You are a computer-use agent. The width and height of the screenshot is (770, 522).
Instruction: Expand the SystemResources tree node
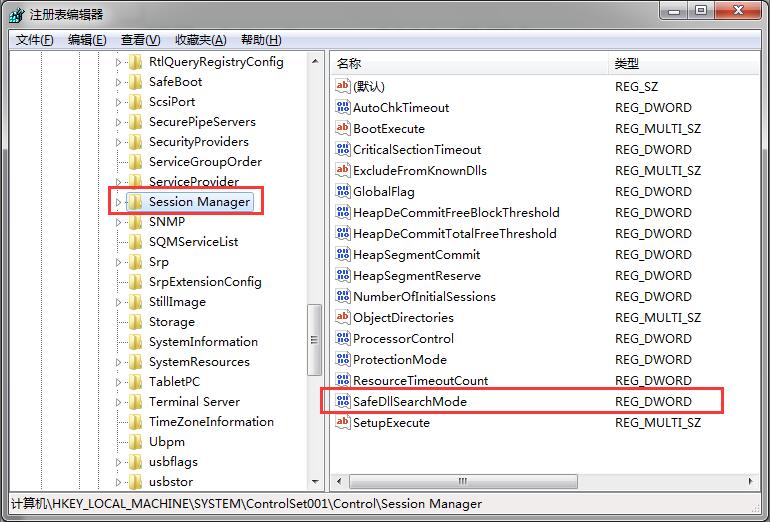coord(118,362)
